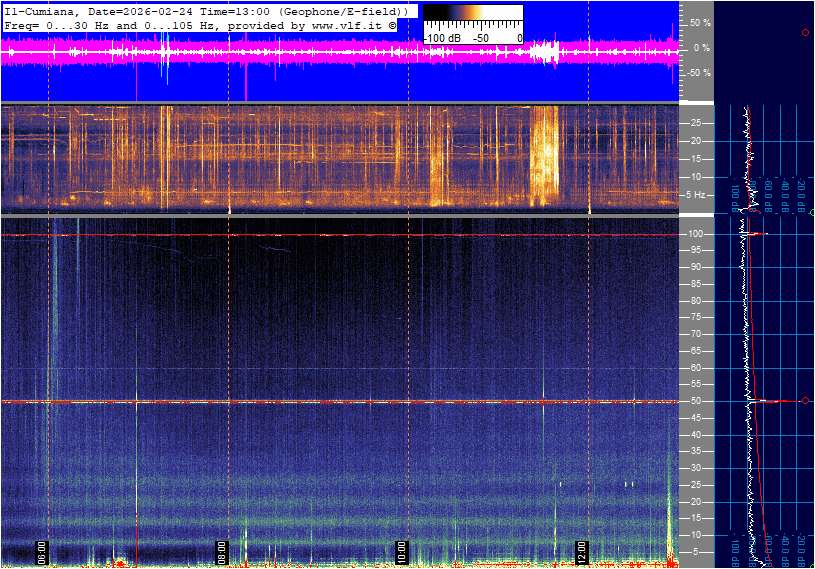Click the -100 dB label on color legend
This screenshot has height=569, width=815.
tap(441, 38)
